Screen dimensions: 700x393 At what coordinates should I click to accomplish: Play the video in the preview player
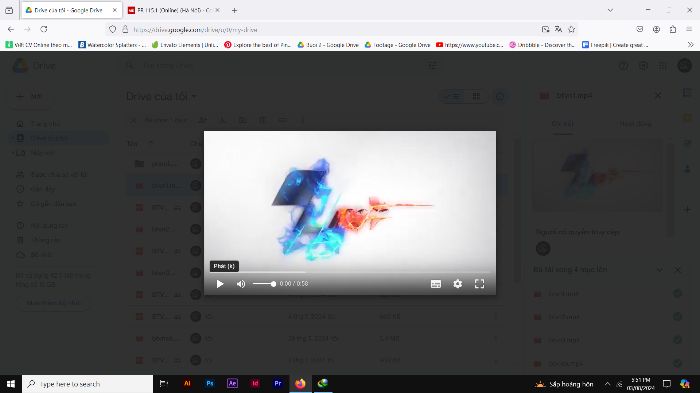click(x=220, y=284)
